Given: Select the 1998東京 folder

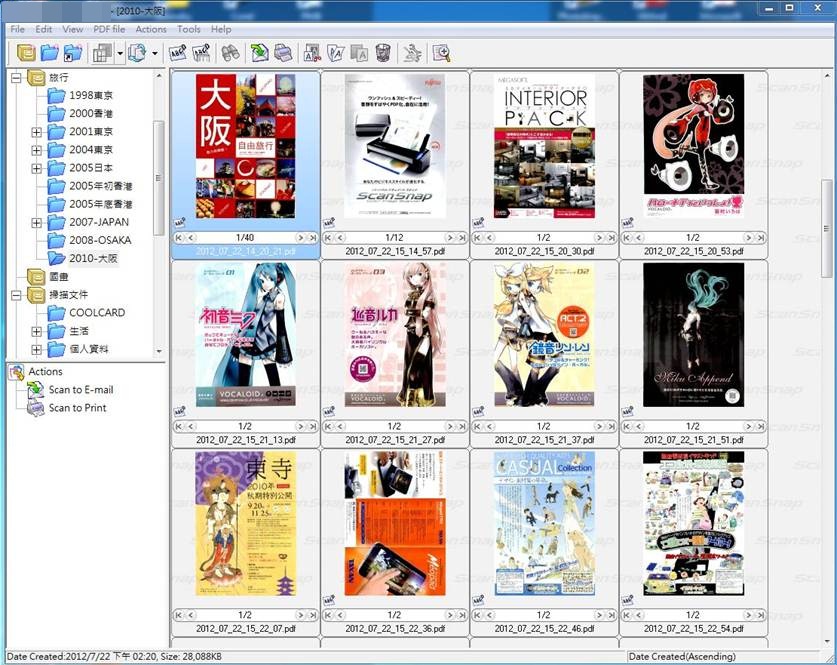Looking at the screenshot, I should point(91,96).
